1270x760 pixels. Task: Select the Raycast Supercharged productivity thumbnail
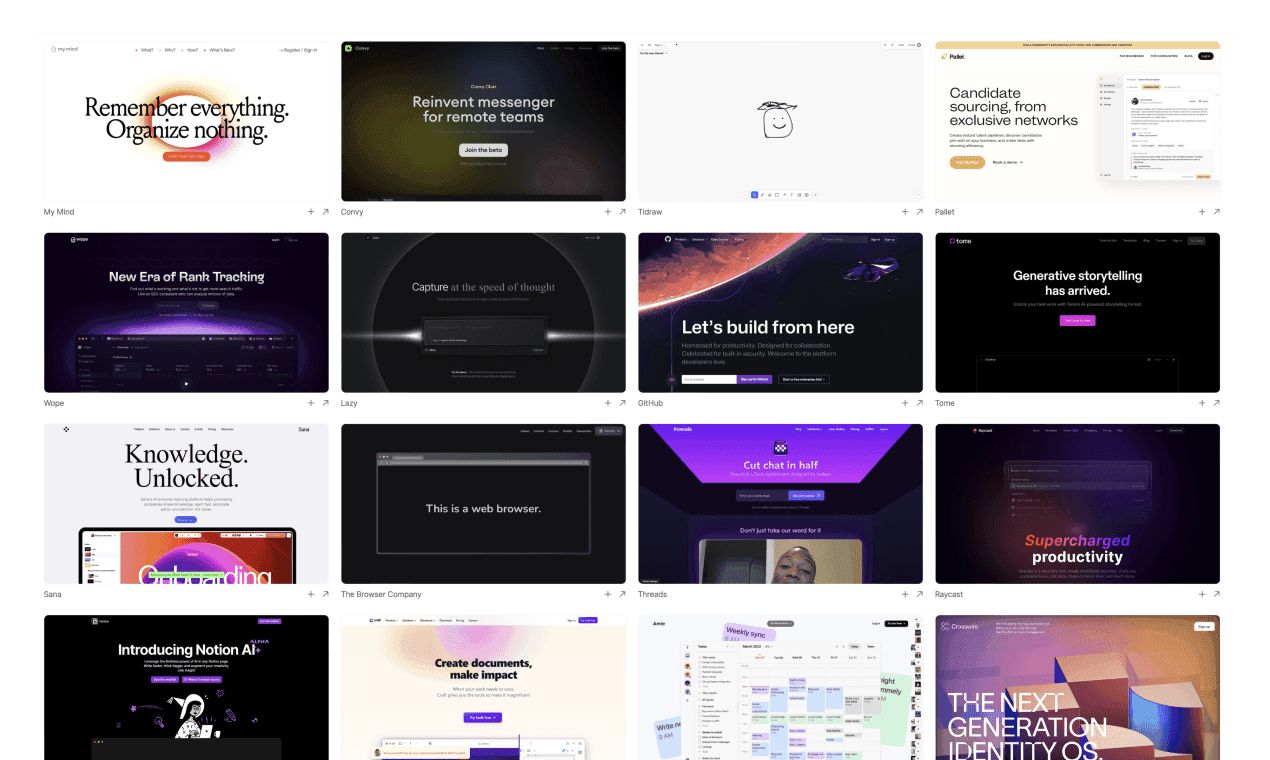click(x=1077, y=503)
